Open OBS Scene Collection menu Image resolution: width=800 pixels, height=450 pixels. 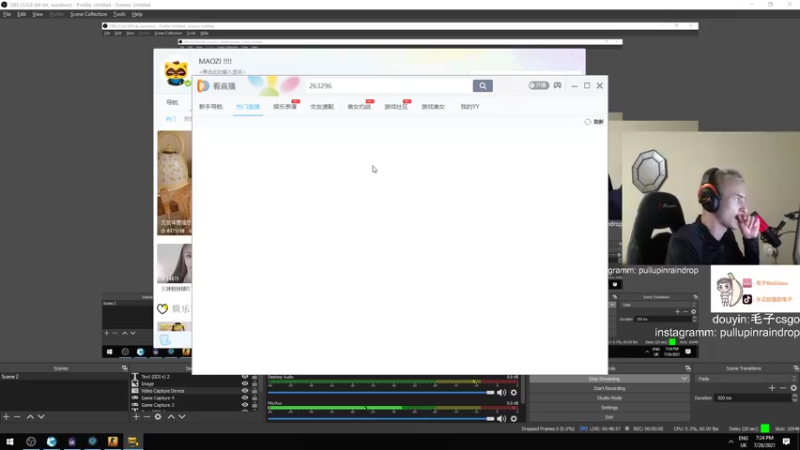click(x=88, y=14)
